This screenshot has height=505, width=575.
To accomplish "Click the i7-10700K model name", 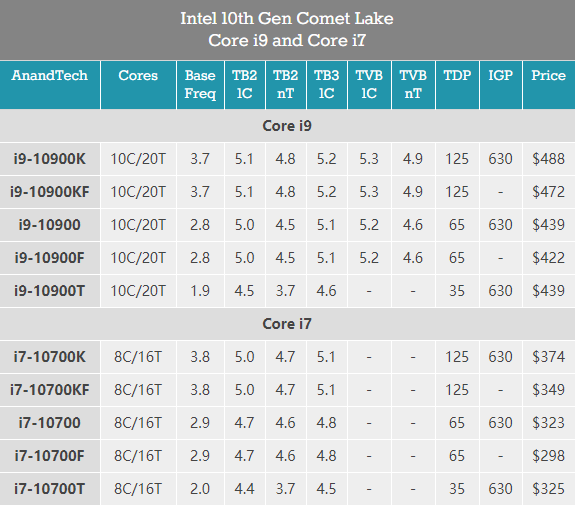I will click(50, 357).
